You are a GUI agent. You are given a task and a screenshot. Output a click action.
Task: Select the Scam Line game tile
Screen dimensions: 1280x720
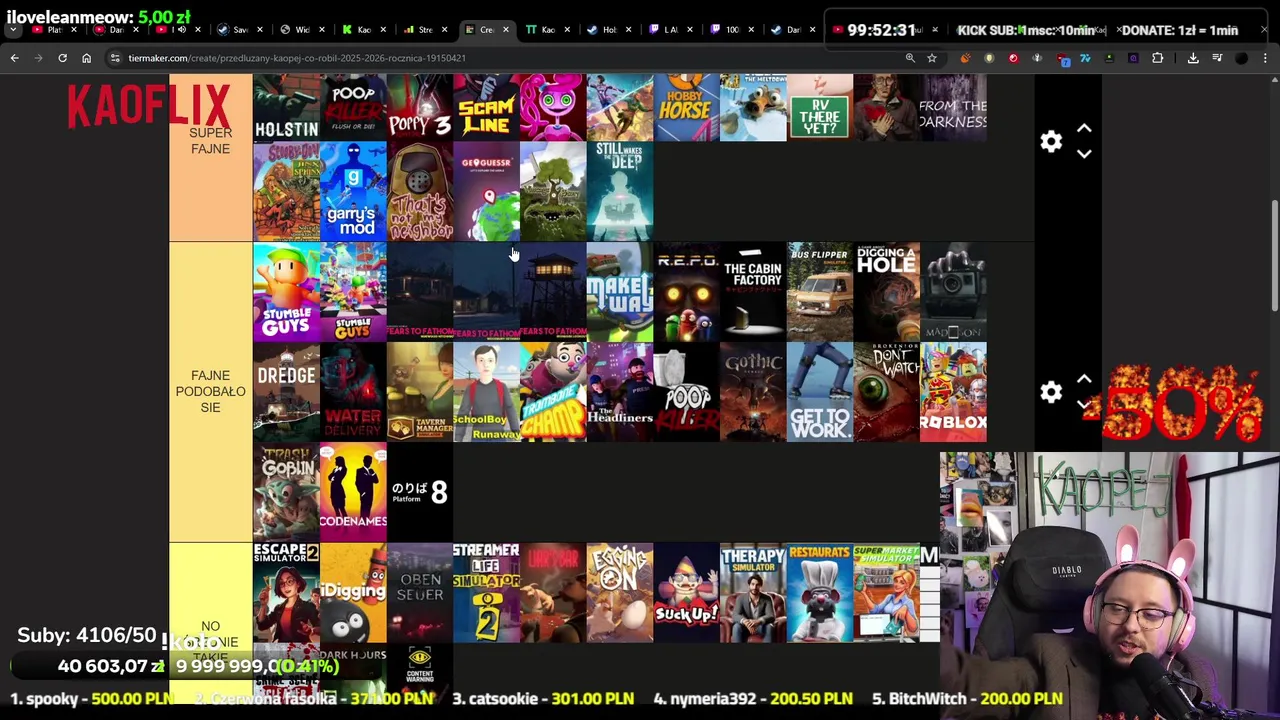click(x=486, y=107)
